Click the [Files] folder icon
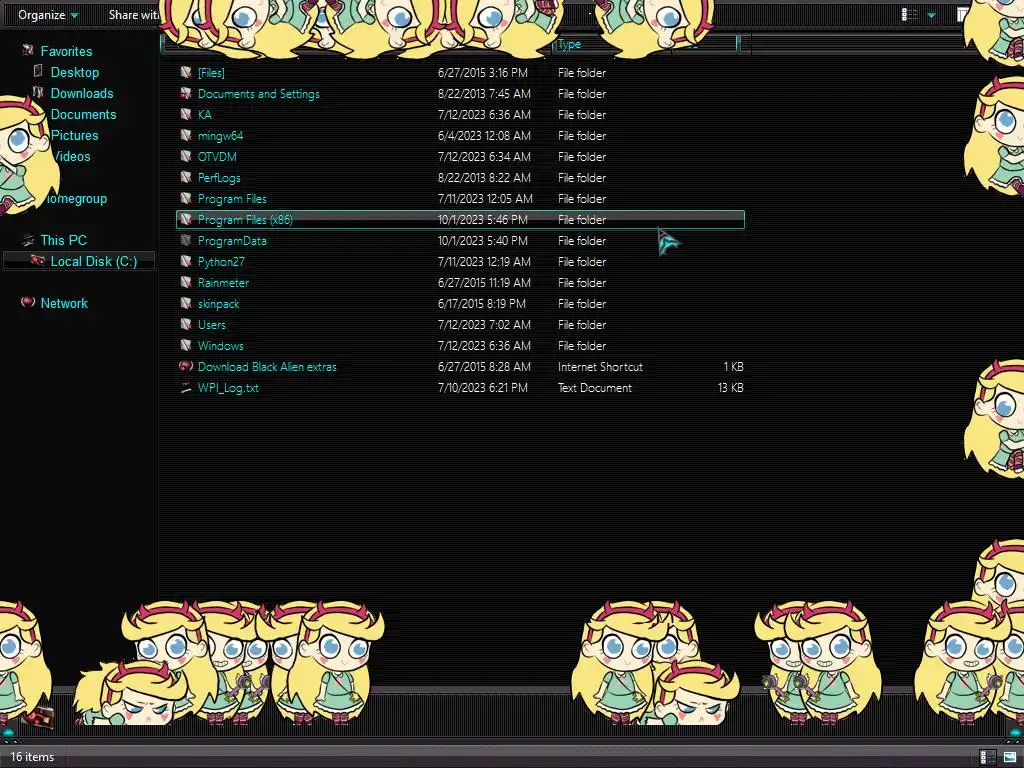The image size is (1024, 768). (x=186, y=72)
